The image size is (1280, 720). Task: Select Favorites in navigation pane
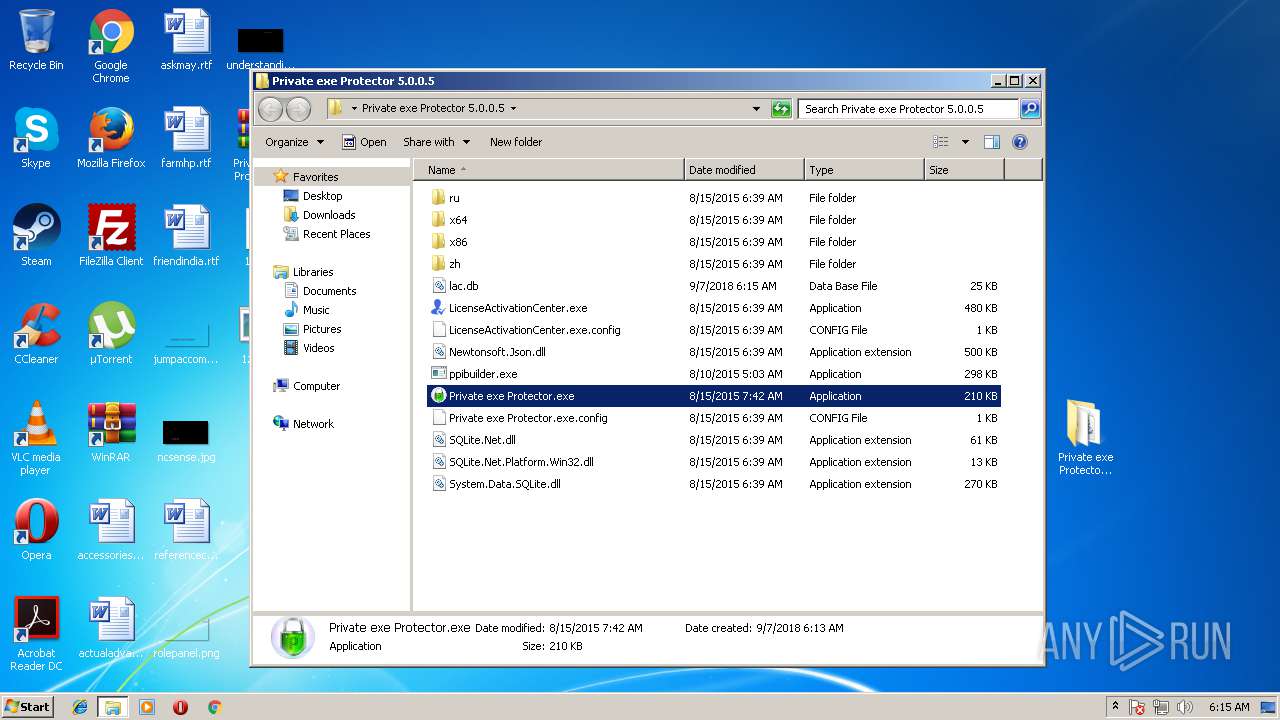coord(315,177)
